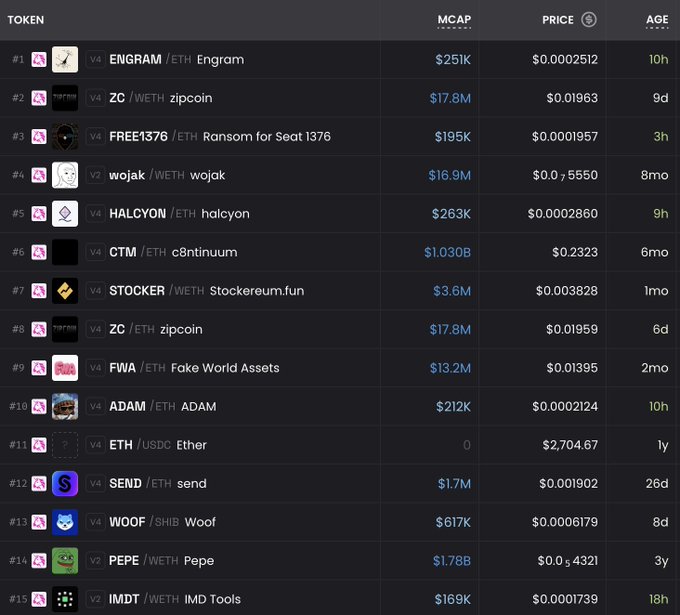This screenshot has height=615, width=680.
Task: Click the $3.6M market cap value
Action: [452, 291]
